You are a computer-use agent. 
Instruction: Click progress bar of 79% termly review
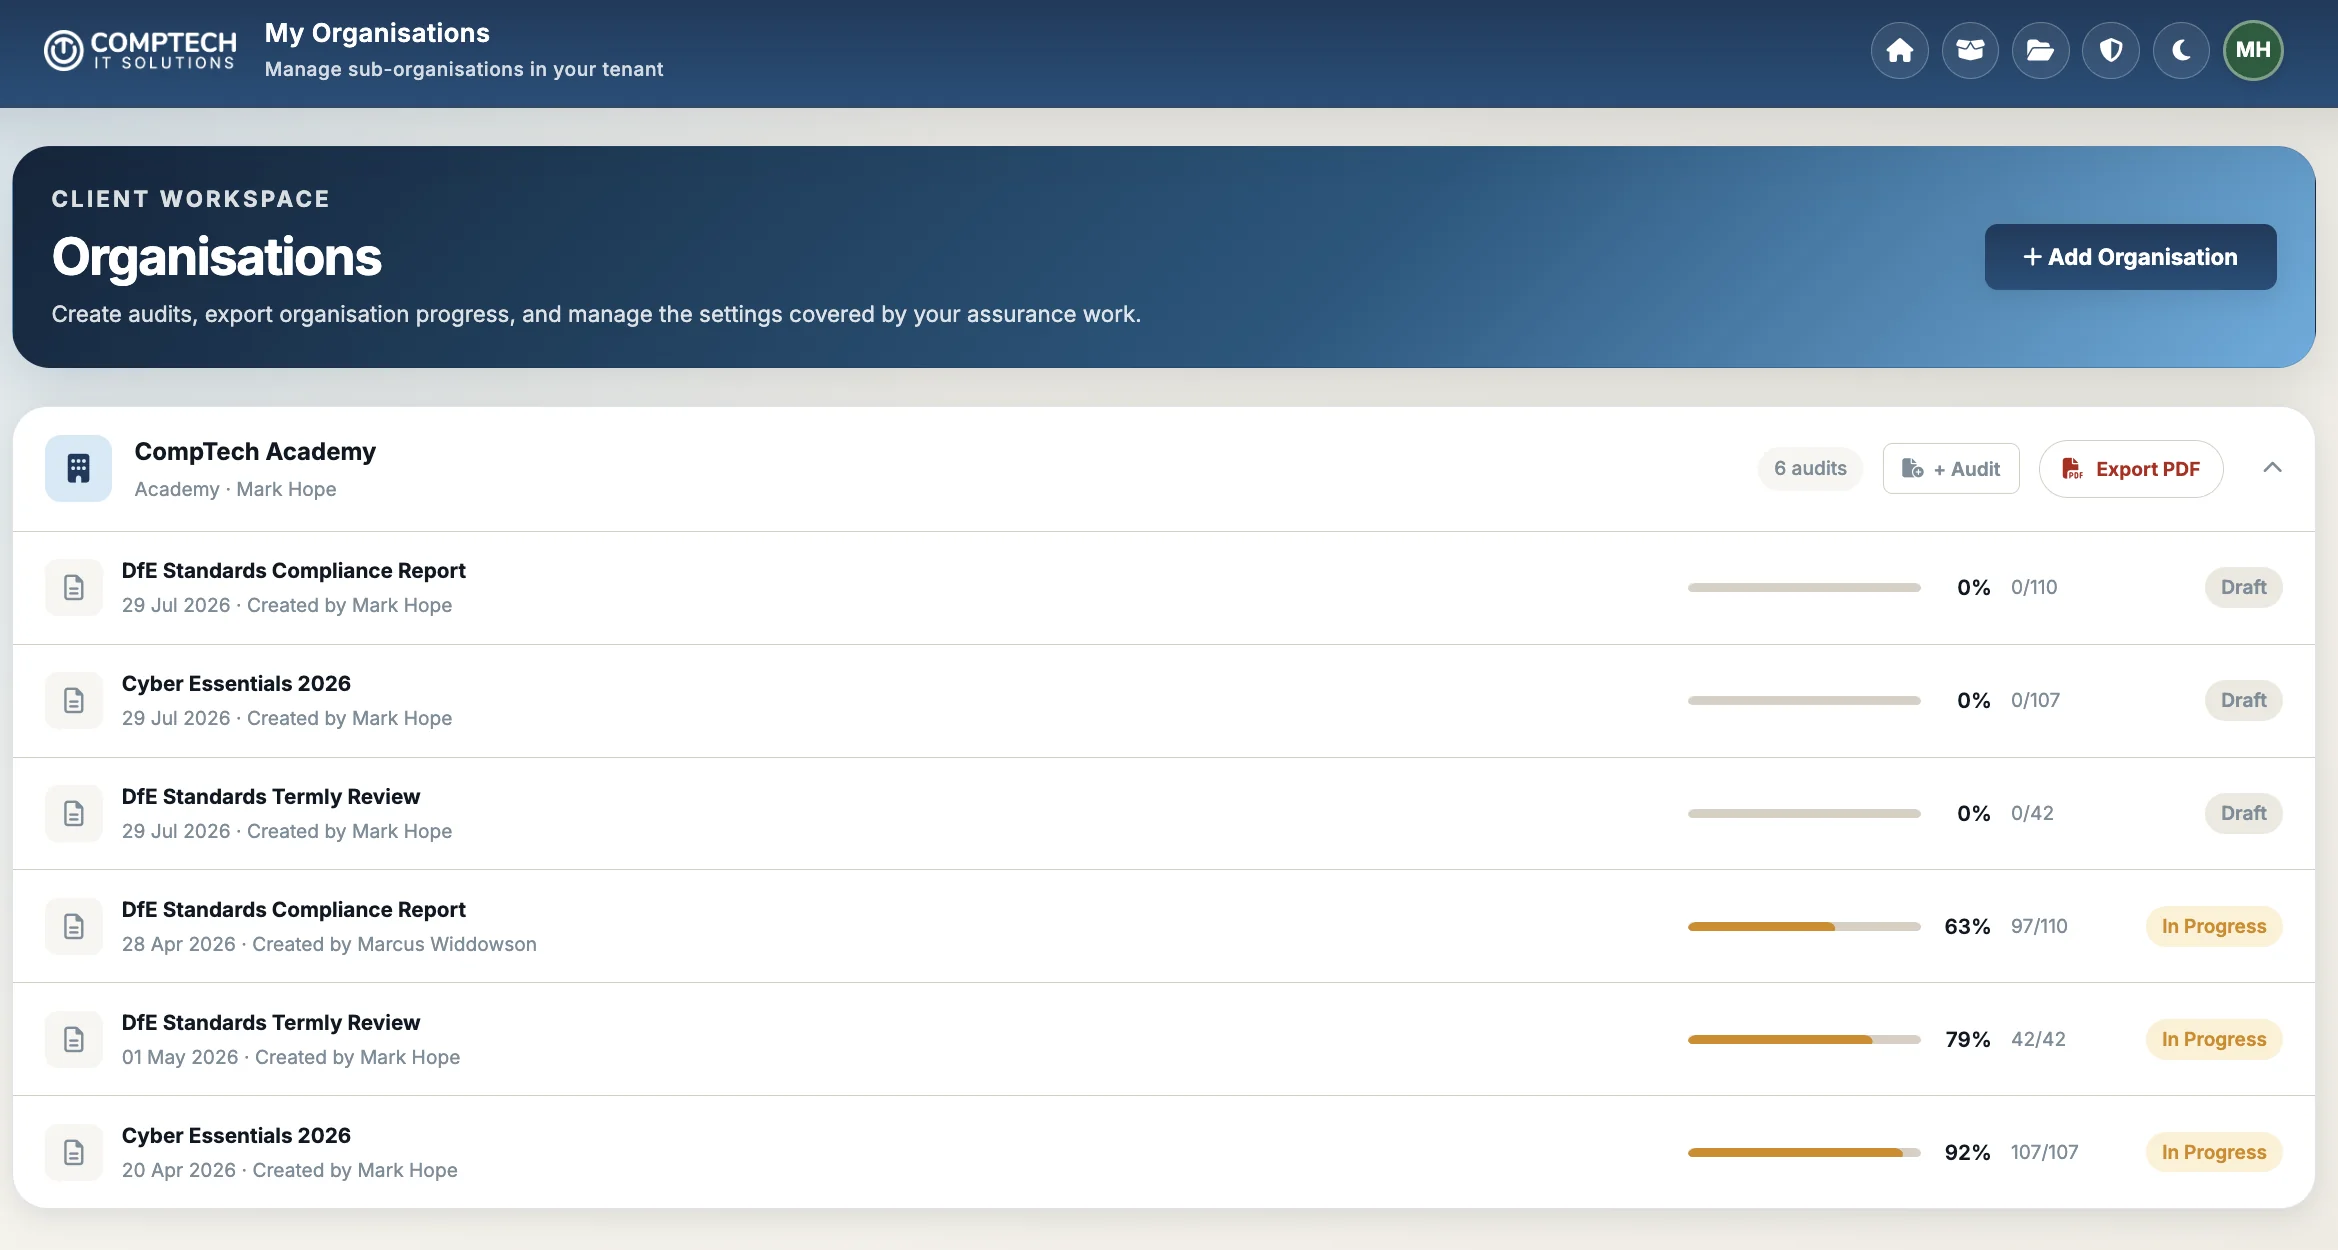(1804, 1040)
